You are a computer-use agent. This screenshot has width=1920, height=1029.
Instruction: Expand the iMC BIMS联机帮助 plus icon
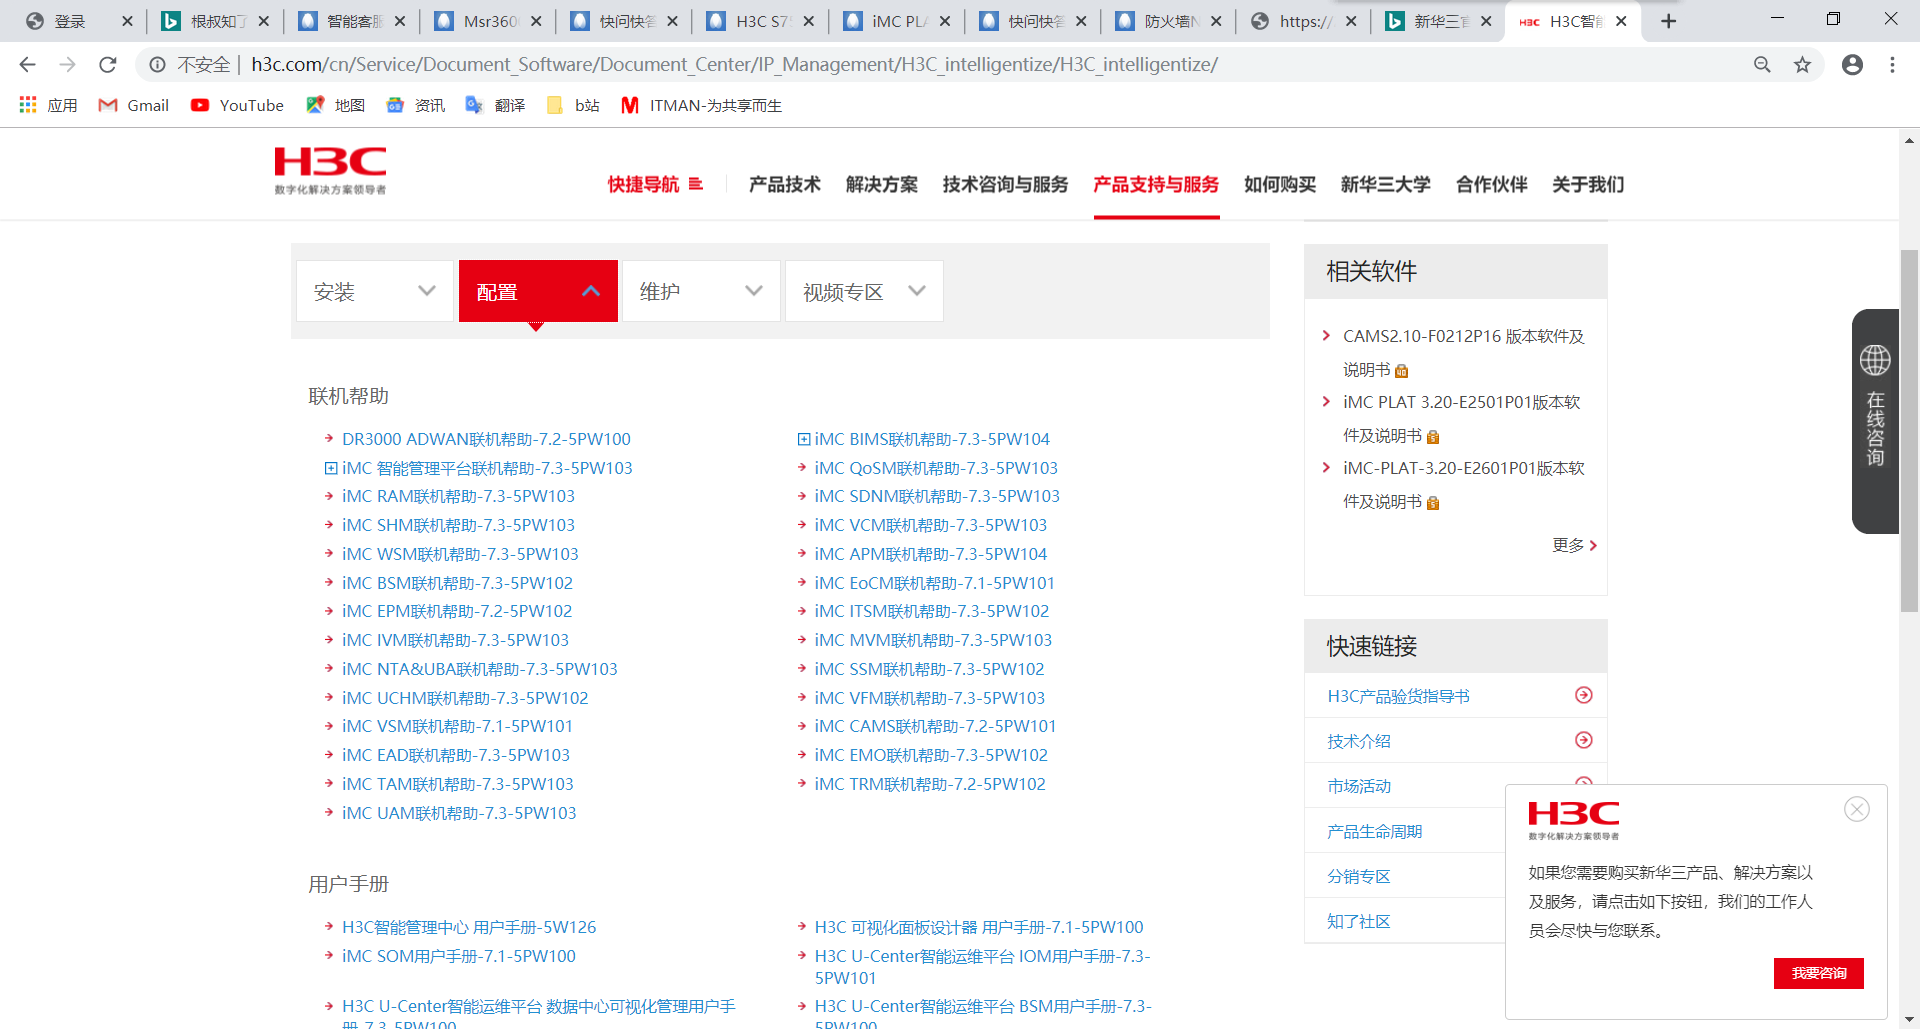click(x=804, y=439)
